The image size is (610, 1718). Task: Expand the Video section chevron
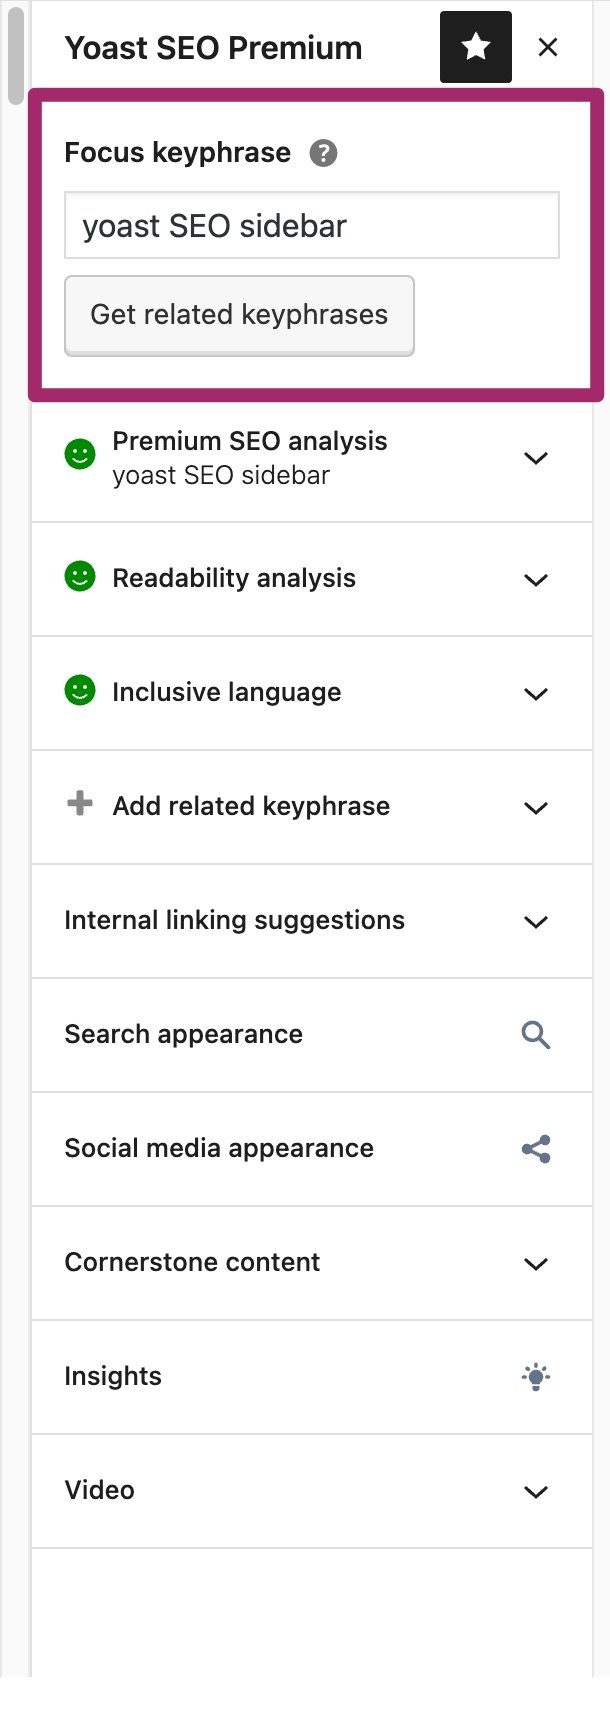tap(535, 1491)
